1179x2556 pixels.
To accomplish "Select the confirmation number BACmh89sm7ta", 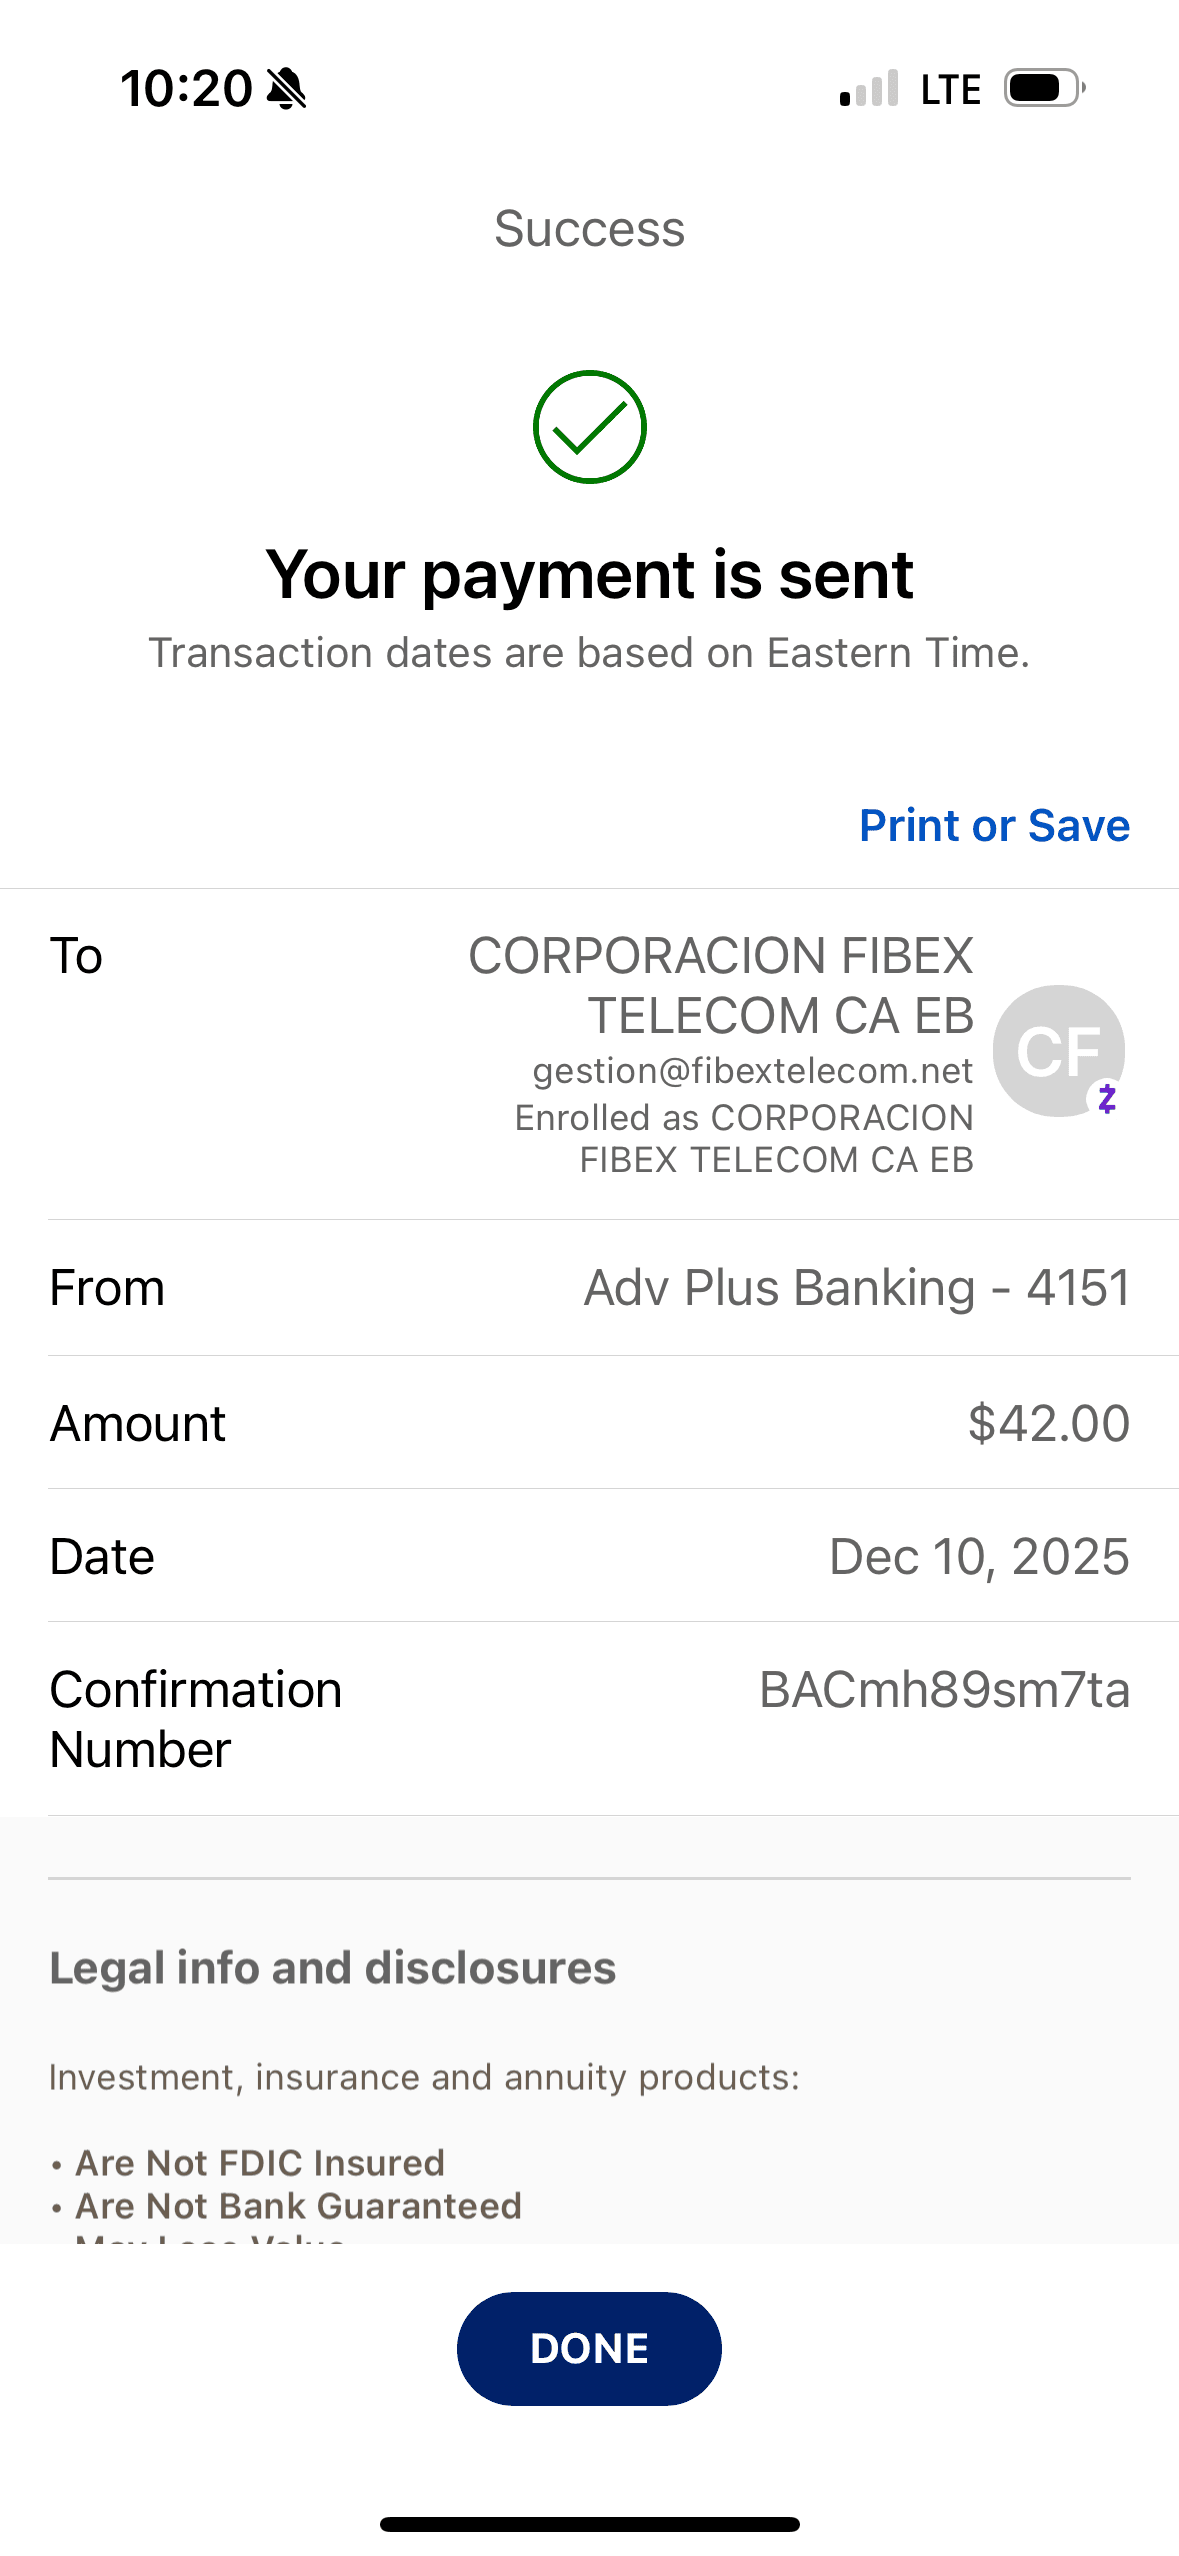I will [x=944, y=1690].
